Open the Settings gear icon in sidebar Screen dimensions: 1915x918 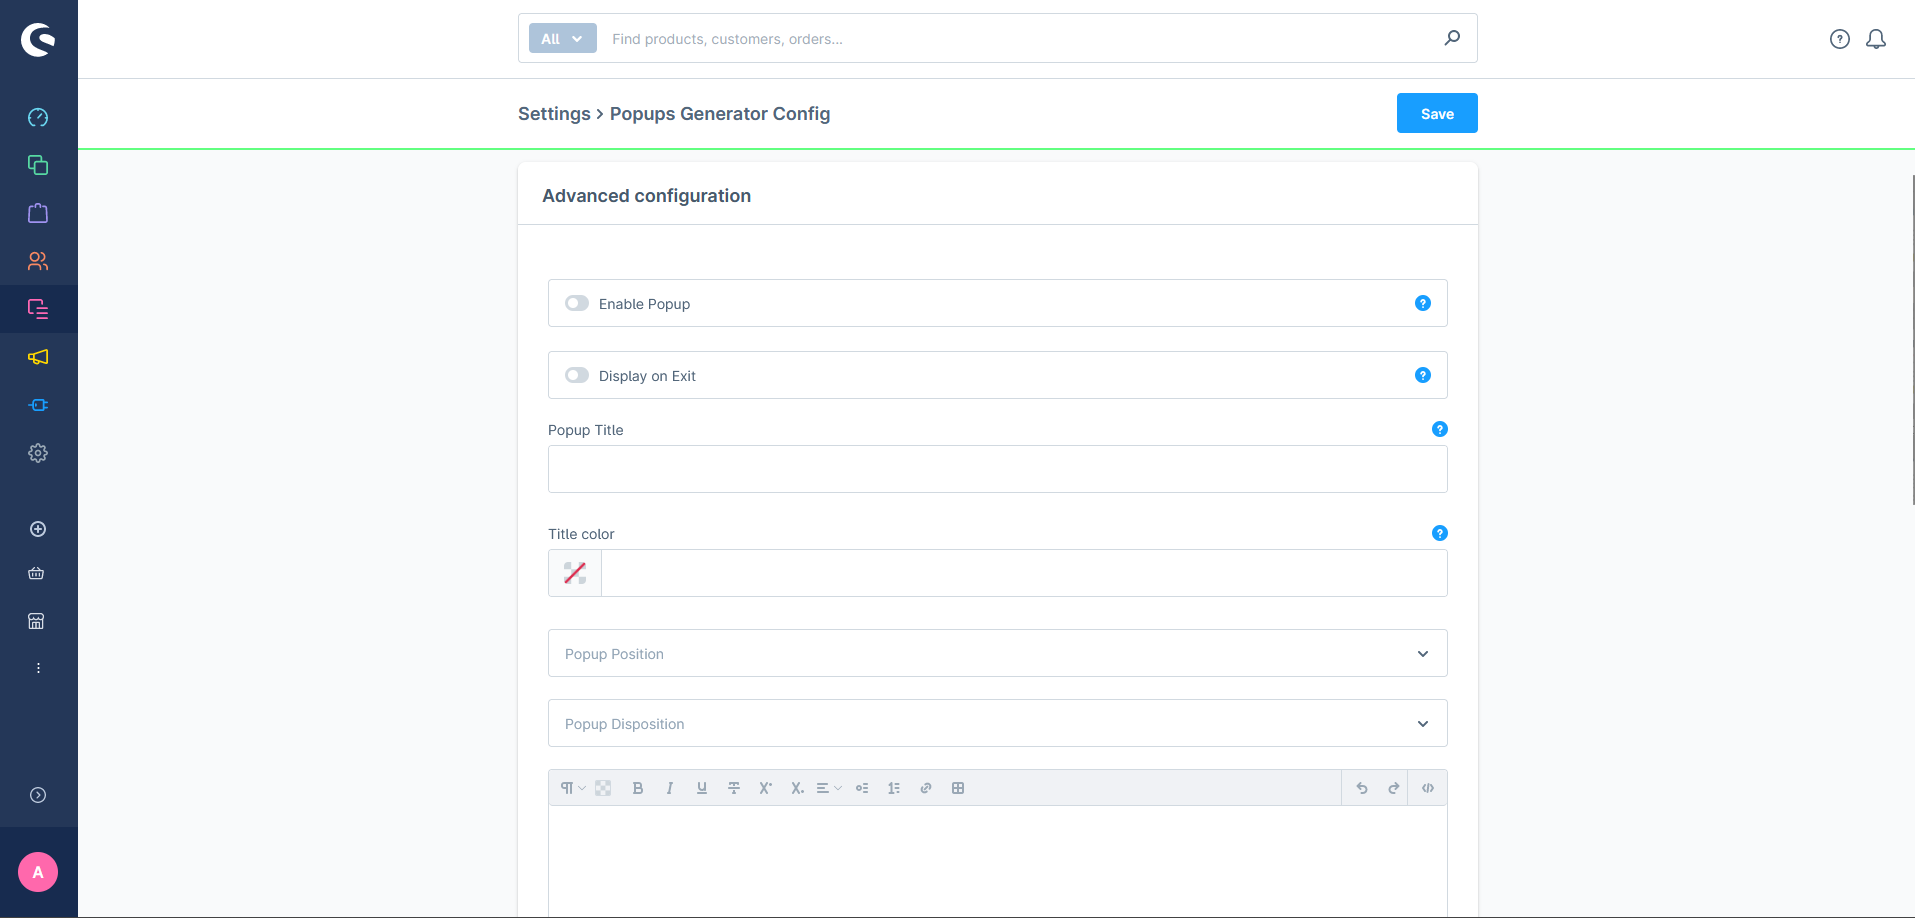pyautogui.click(x=38, y=453)
